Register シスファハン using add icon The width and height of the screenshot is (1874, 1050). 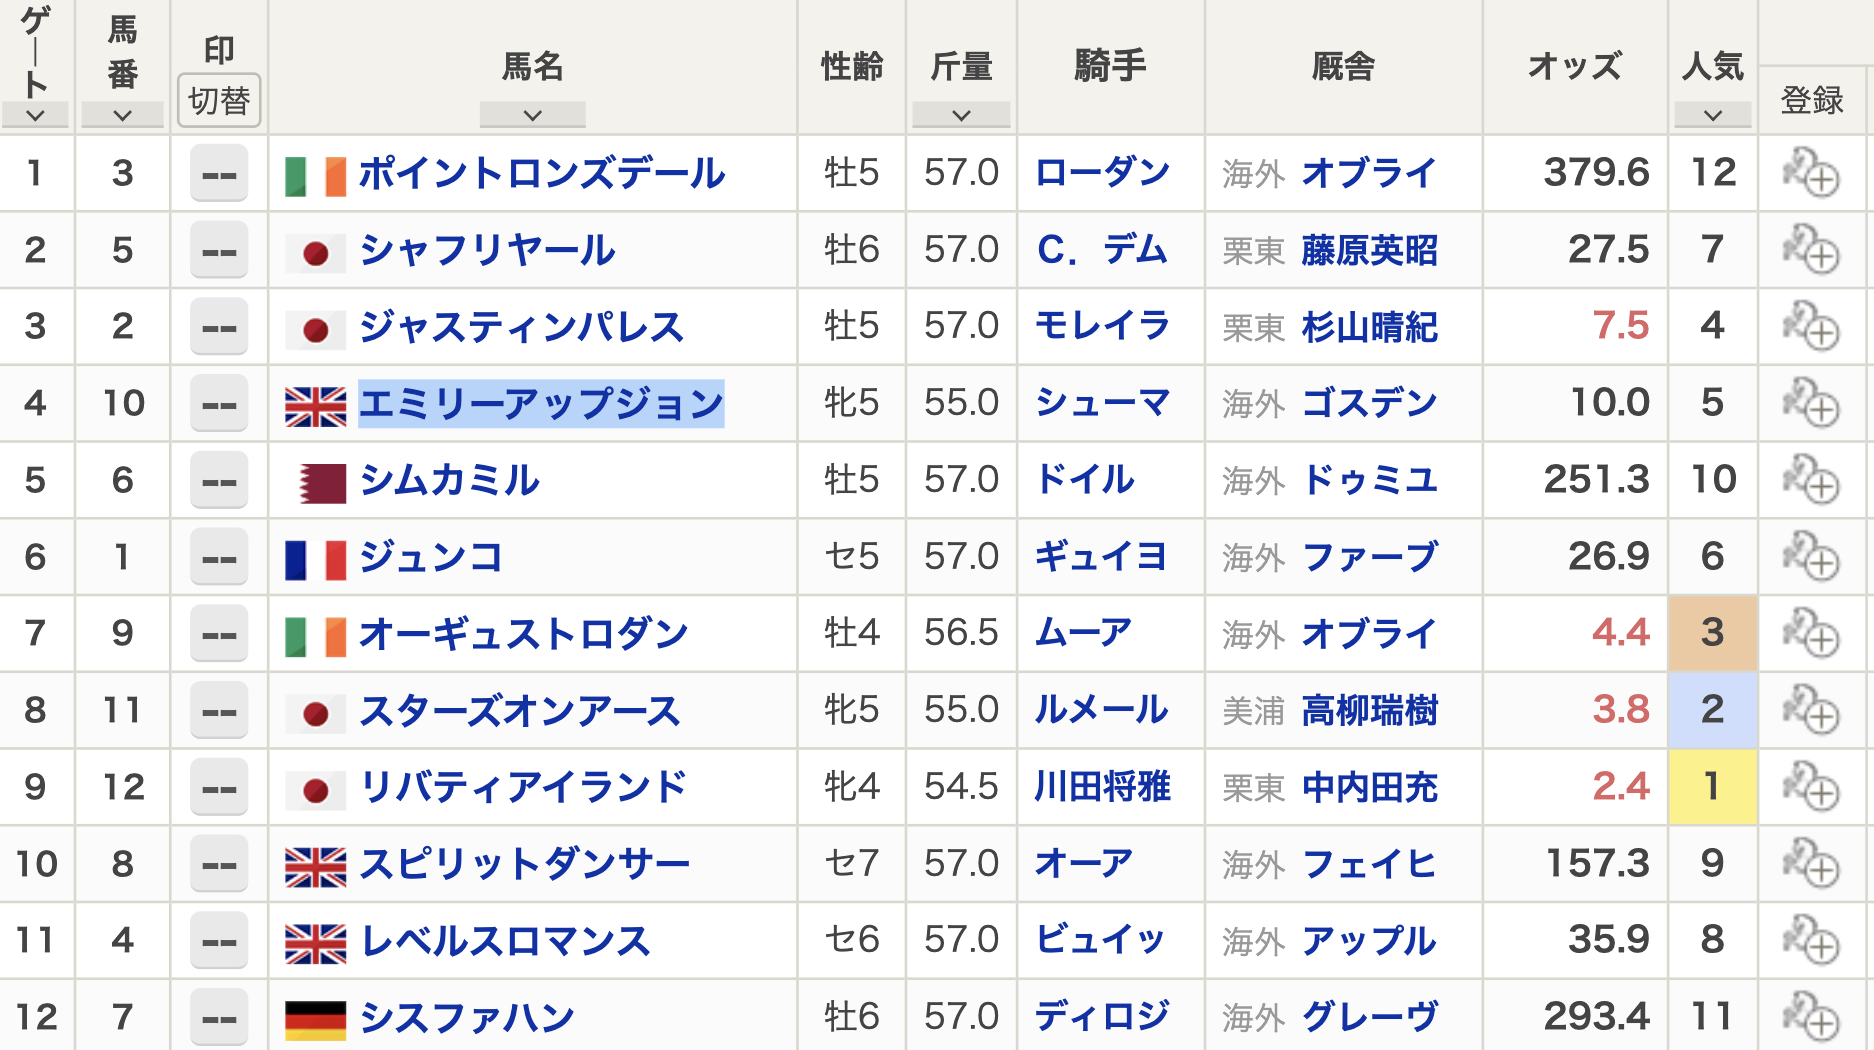pyautogui.click(x=1810, y=1016)
